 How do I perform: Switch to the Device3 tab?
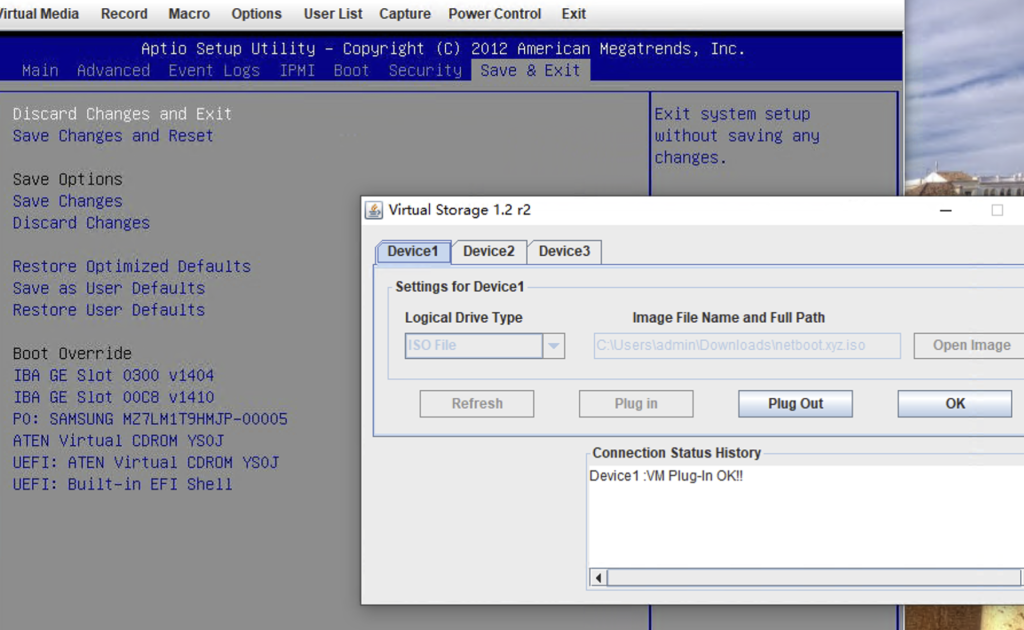tap(563, 252)
